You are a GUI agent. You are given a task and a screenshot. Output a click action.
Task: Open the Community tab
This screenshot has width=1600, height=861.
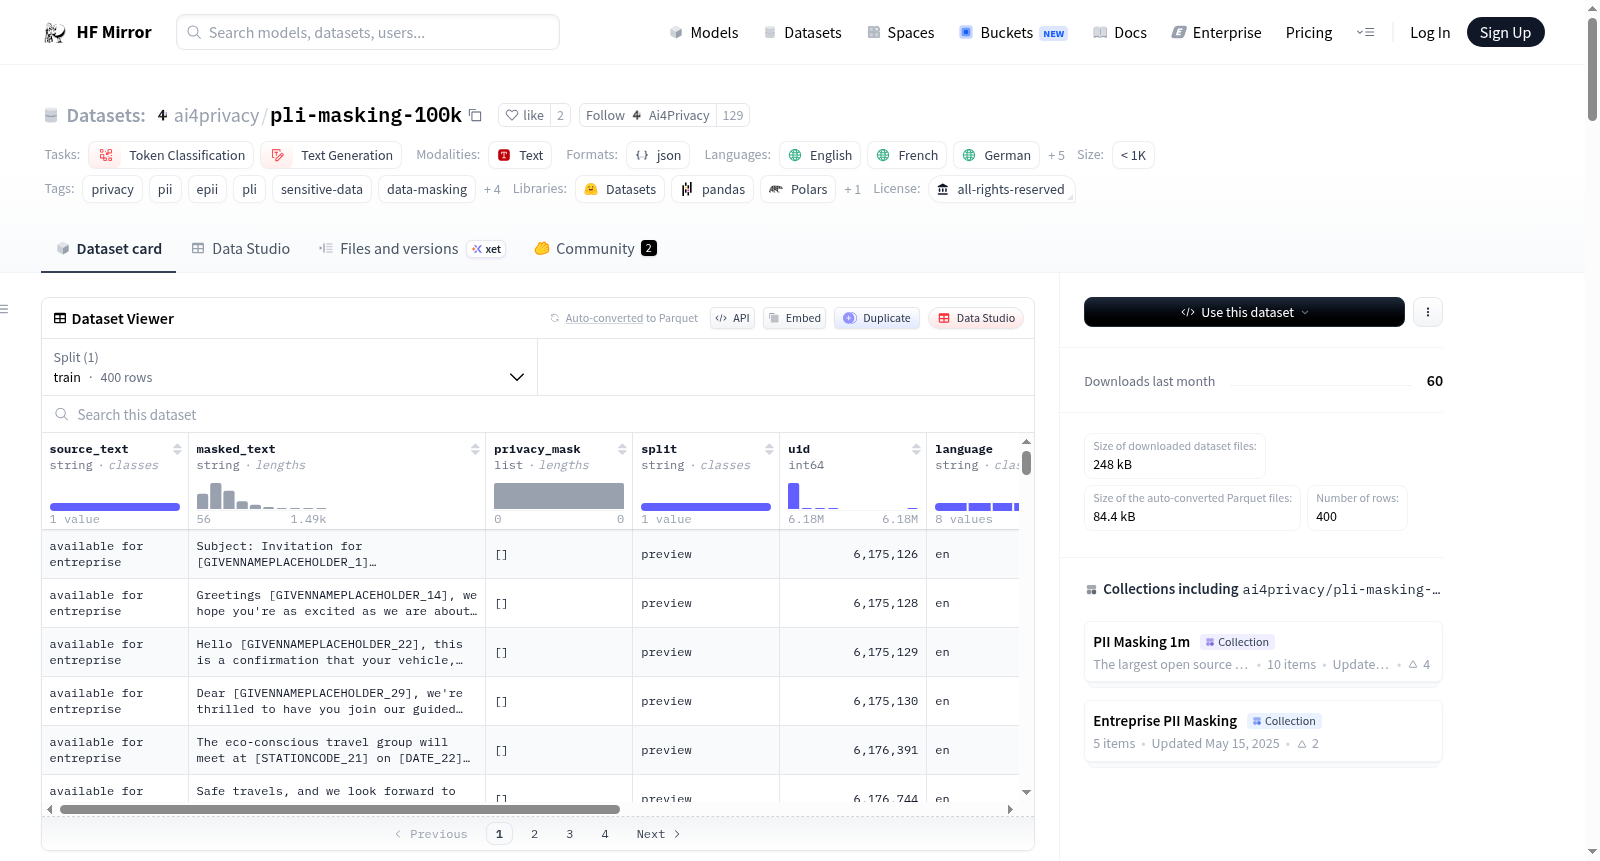point(595,249)
